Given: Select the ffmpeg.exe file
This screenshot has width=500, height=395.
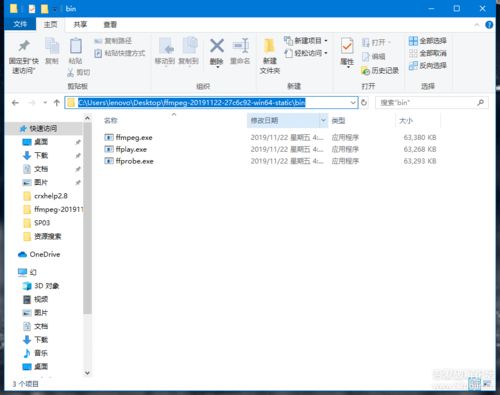Looking at the screenshot, I should [x=129, y=137].
